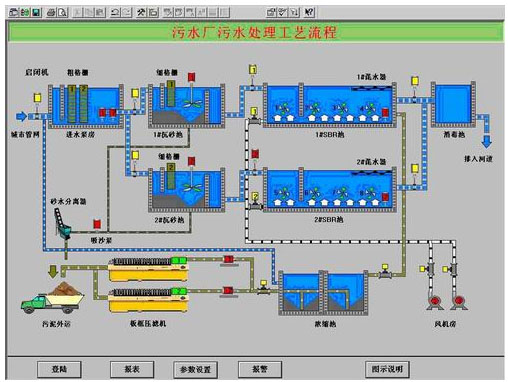Open the 报表 reports button

(132, 369)
